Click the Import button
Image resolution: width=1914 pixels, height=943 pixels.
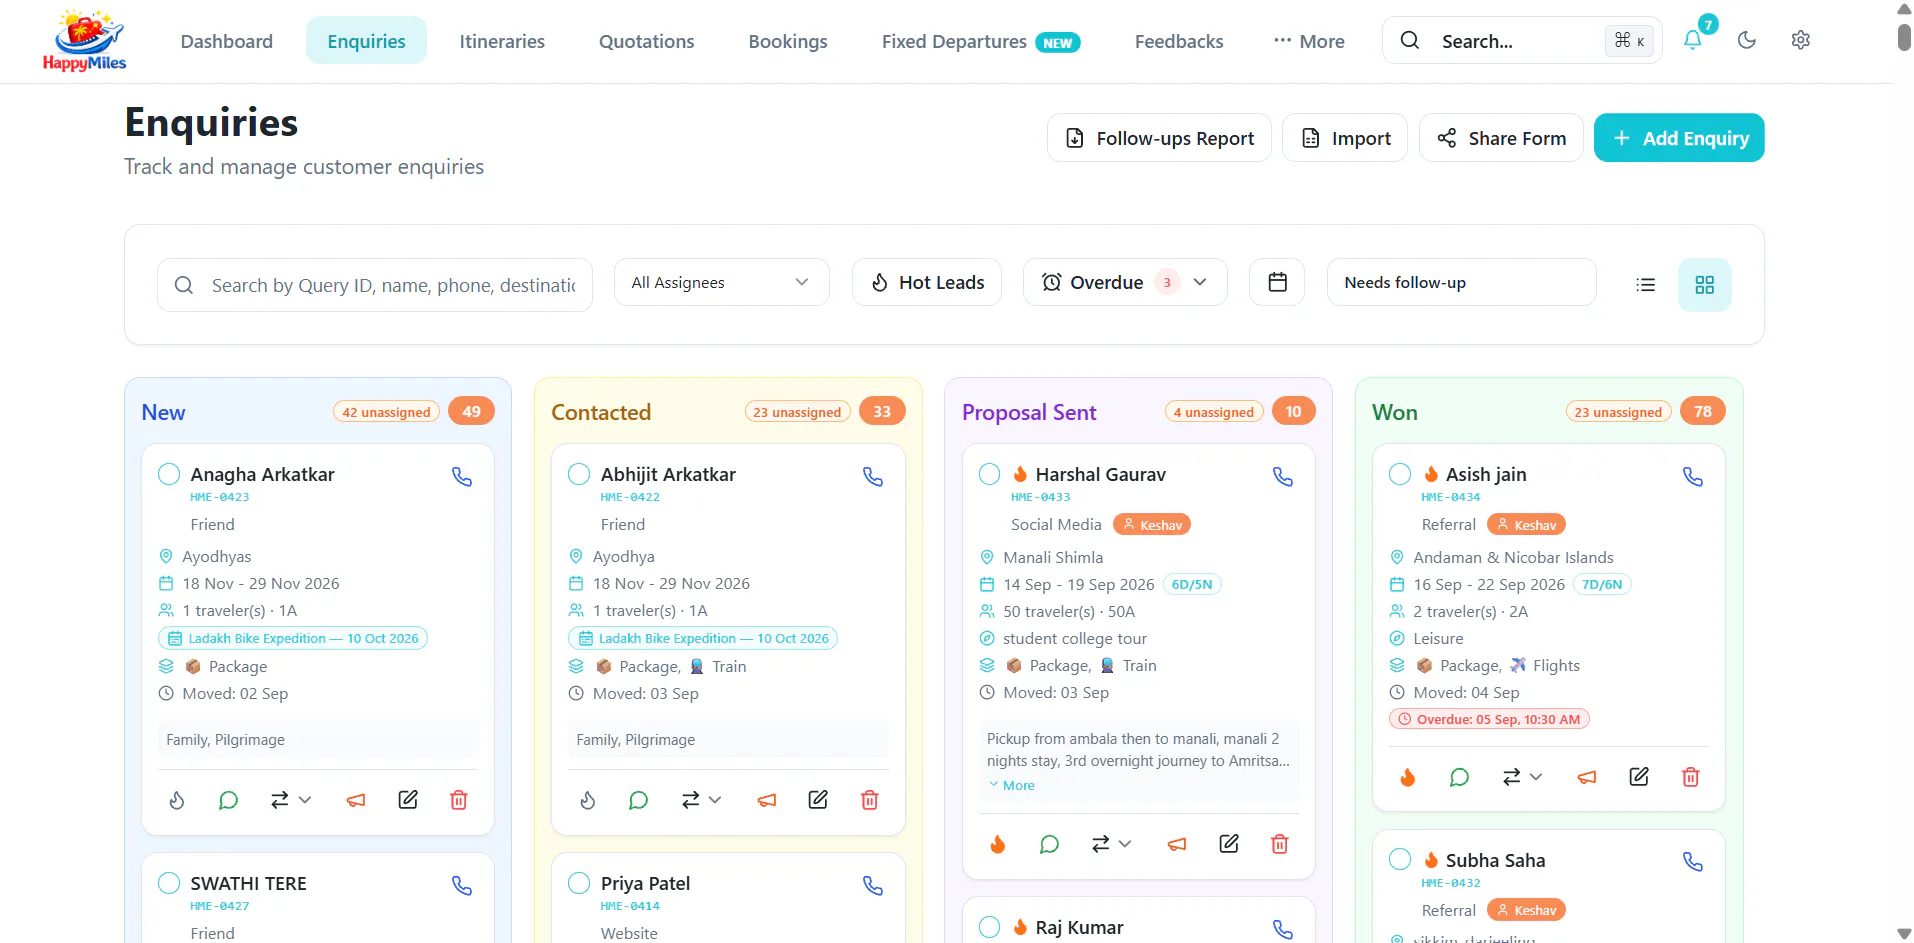click(x=1345, y=138)
